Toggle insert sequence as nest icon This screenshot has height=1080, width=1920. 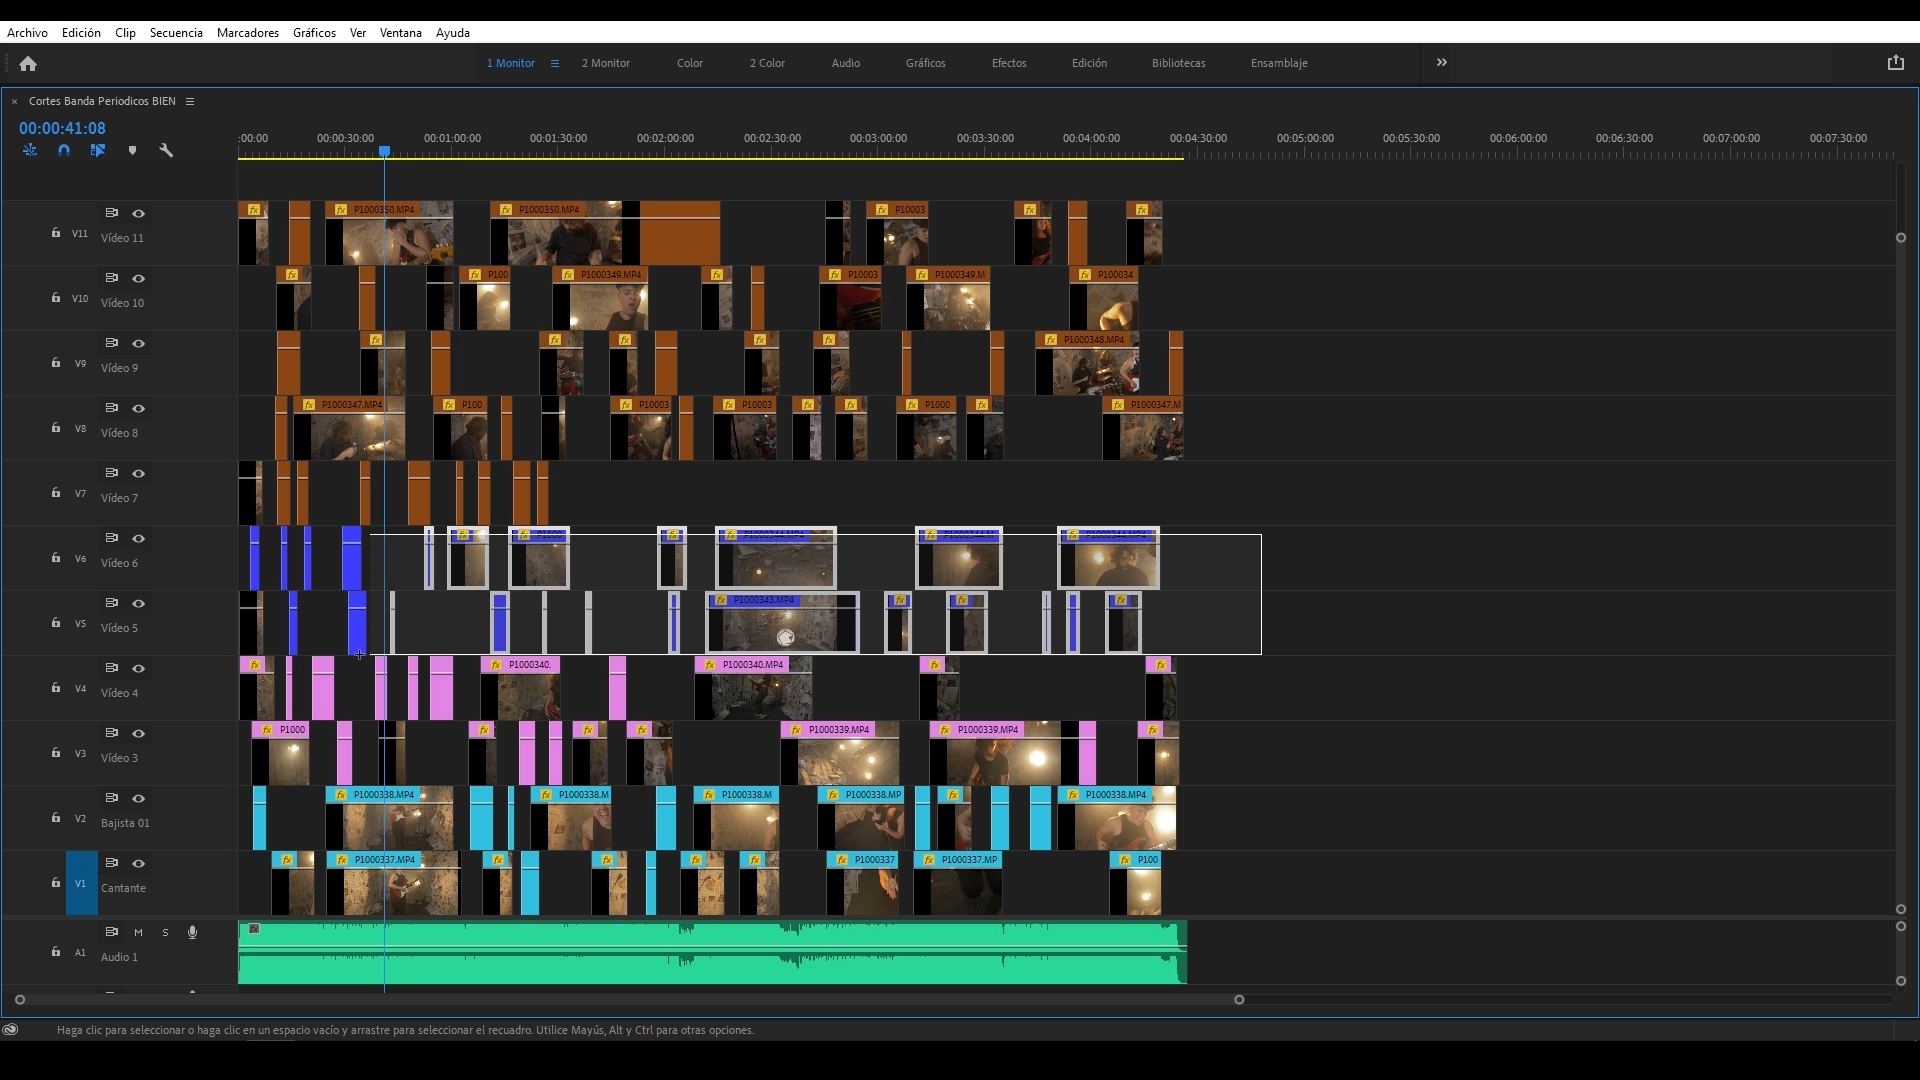[30, 150]
